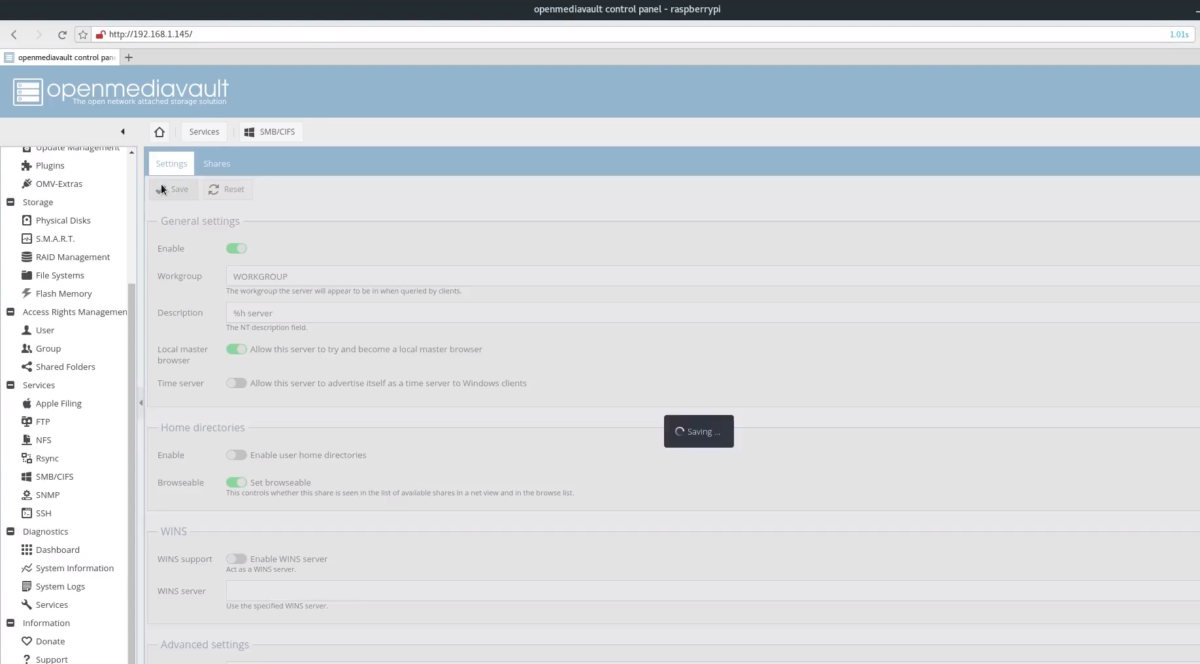1200x664 pixels.
Task: Open the S.M.A.R.T. icon entry
Action: (27, 239)
